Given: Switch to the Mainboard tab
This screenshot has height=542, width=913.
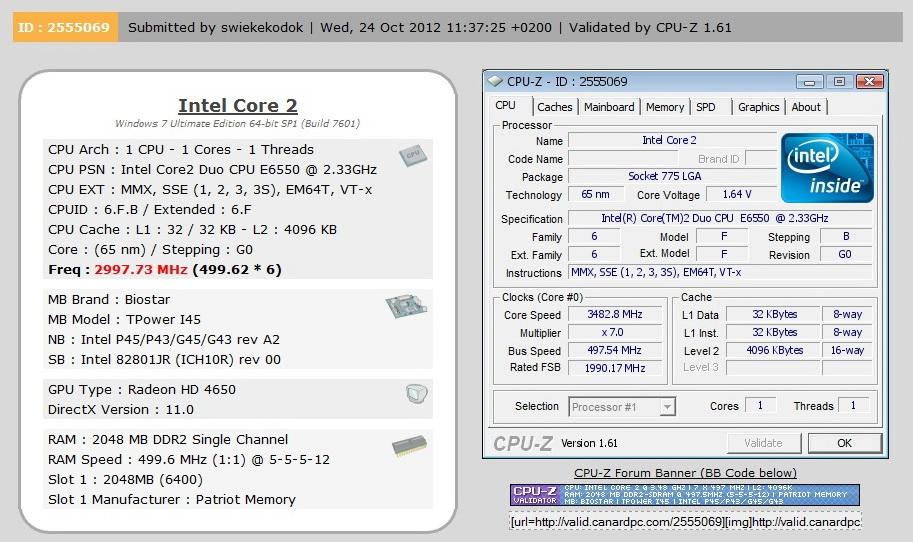Looking at the screenshot, I should (609, 107).
